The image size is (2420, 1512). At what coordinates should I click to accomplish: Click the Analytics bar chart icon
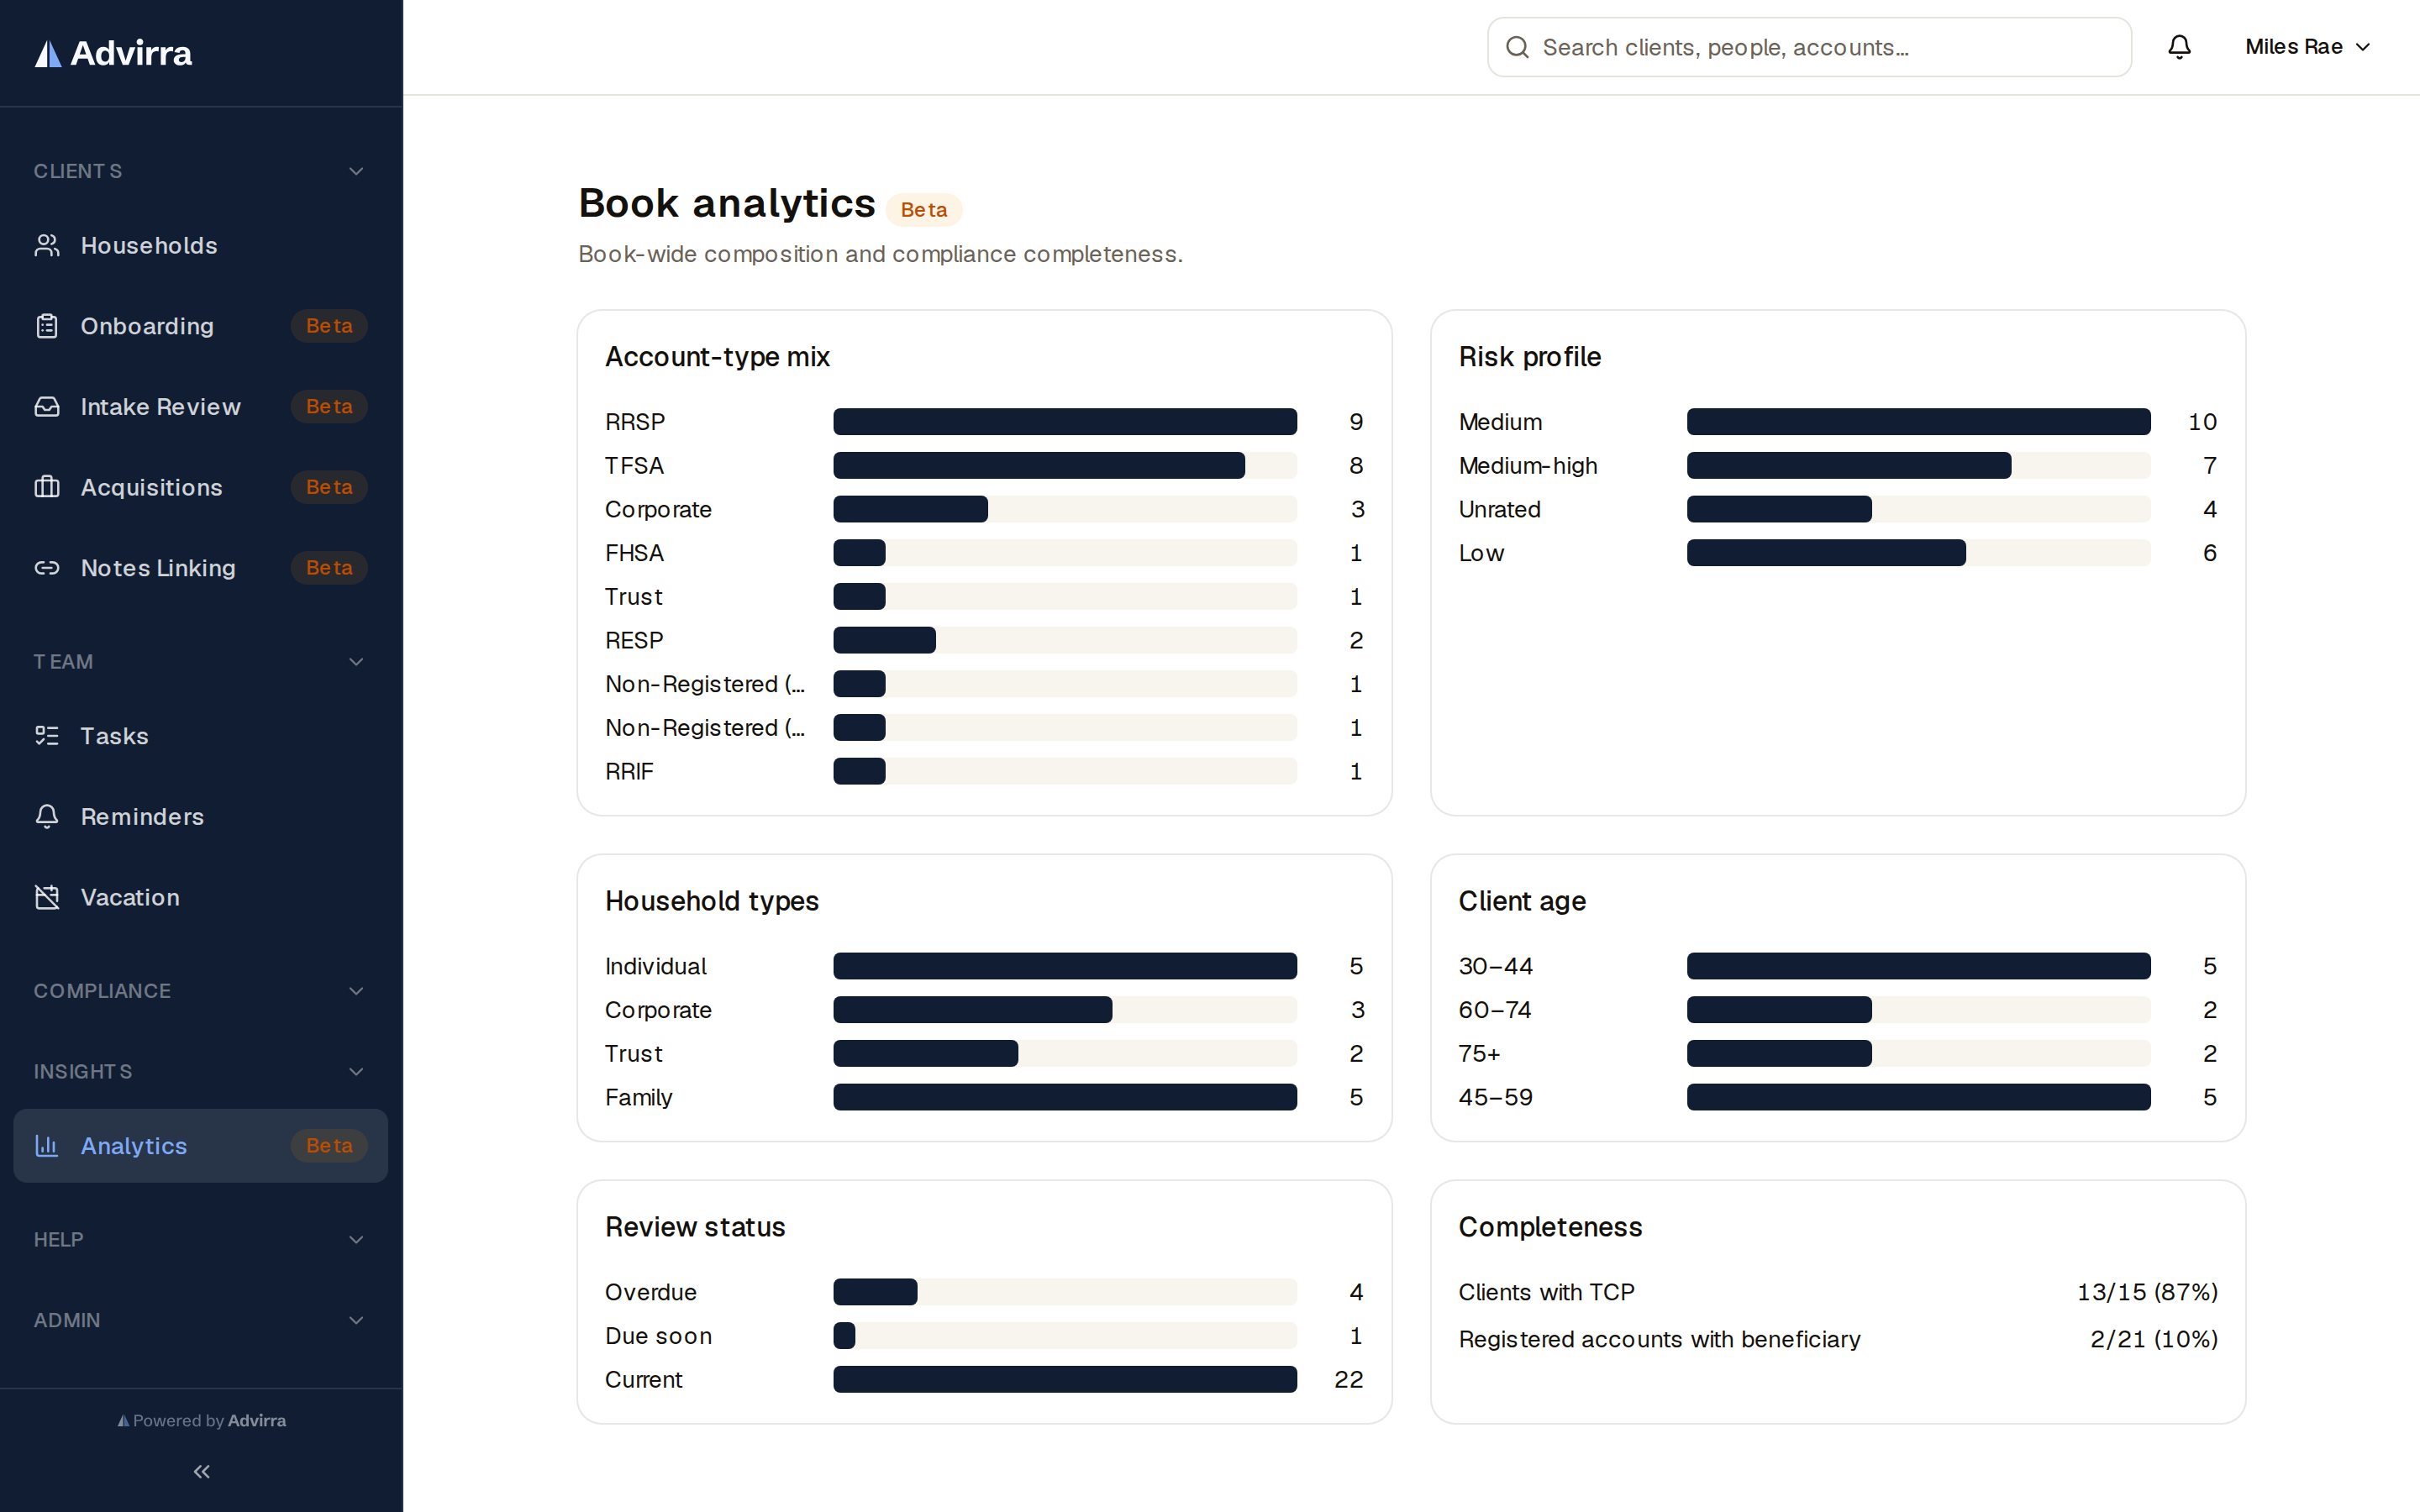click(47, 1146)
